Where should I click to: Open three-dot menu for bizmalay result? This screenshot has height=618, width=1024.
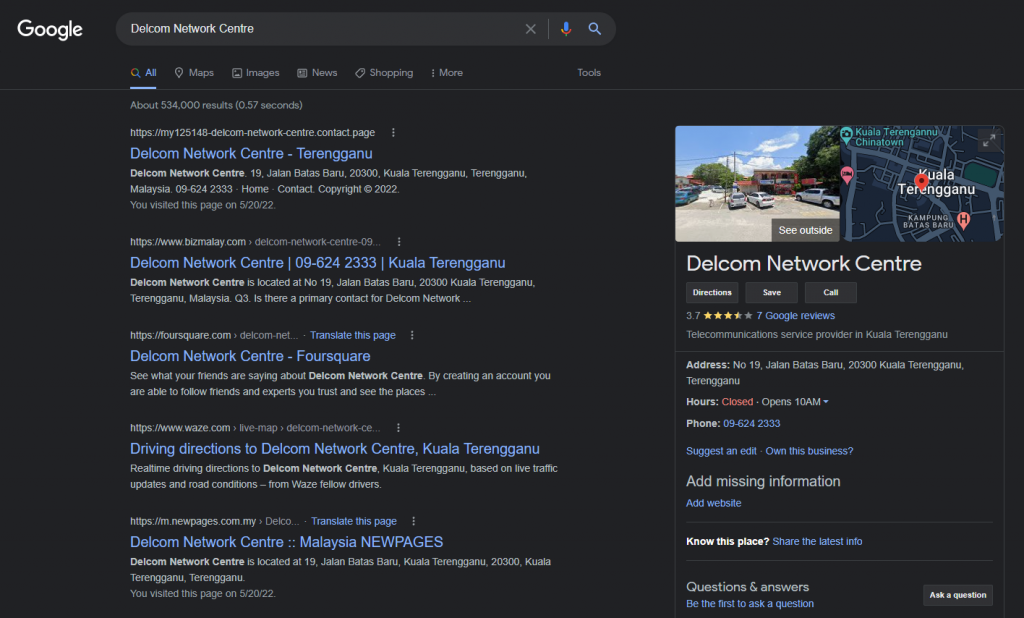pos(399,242)
